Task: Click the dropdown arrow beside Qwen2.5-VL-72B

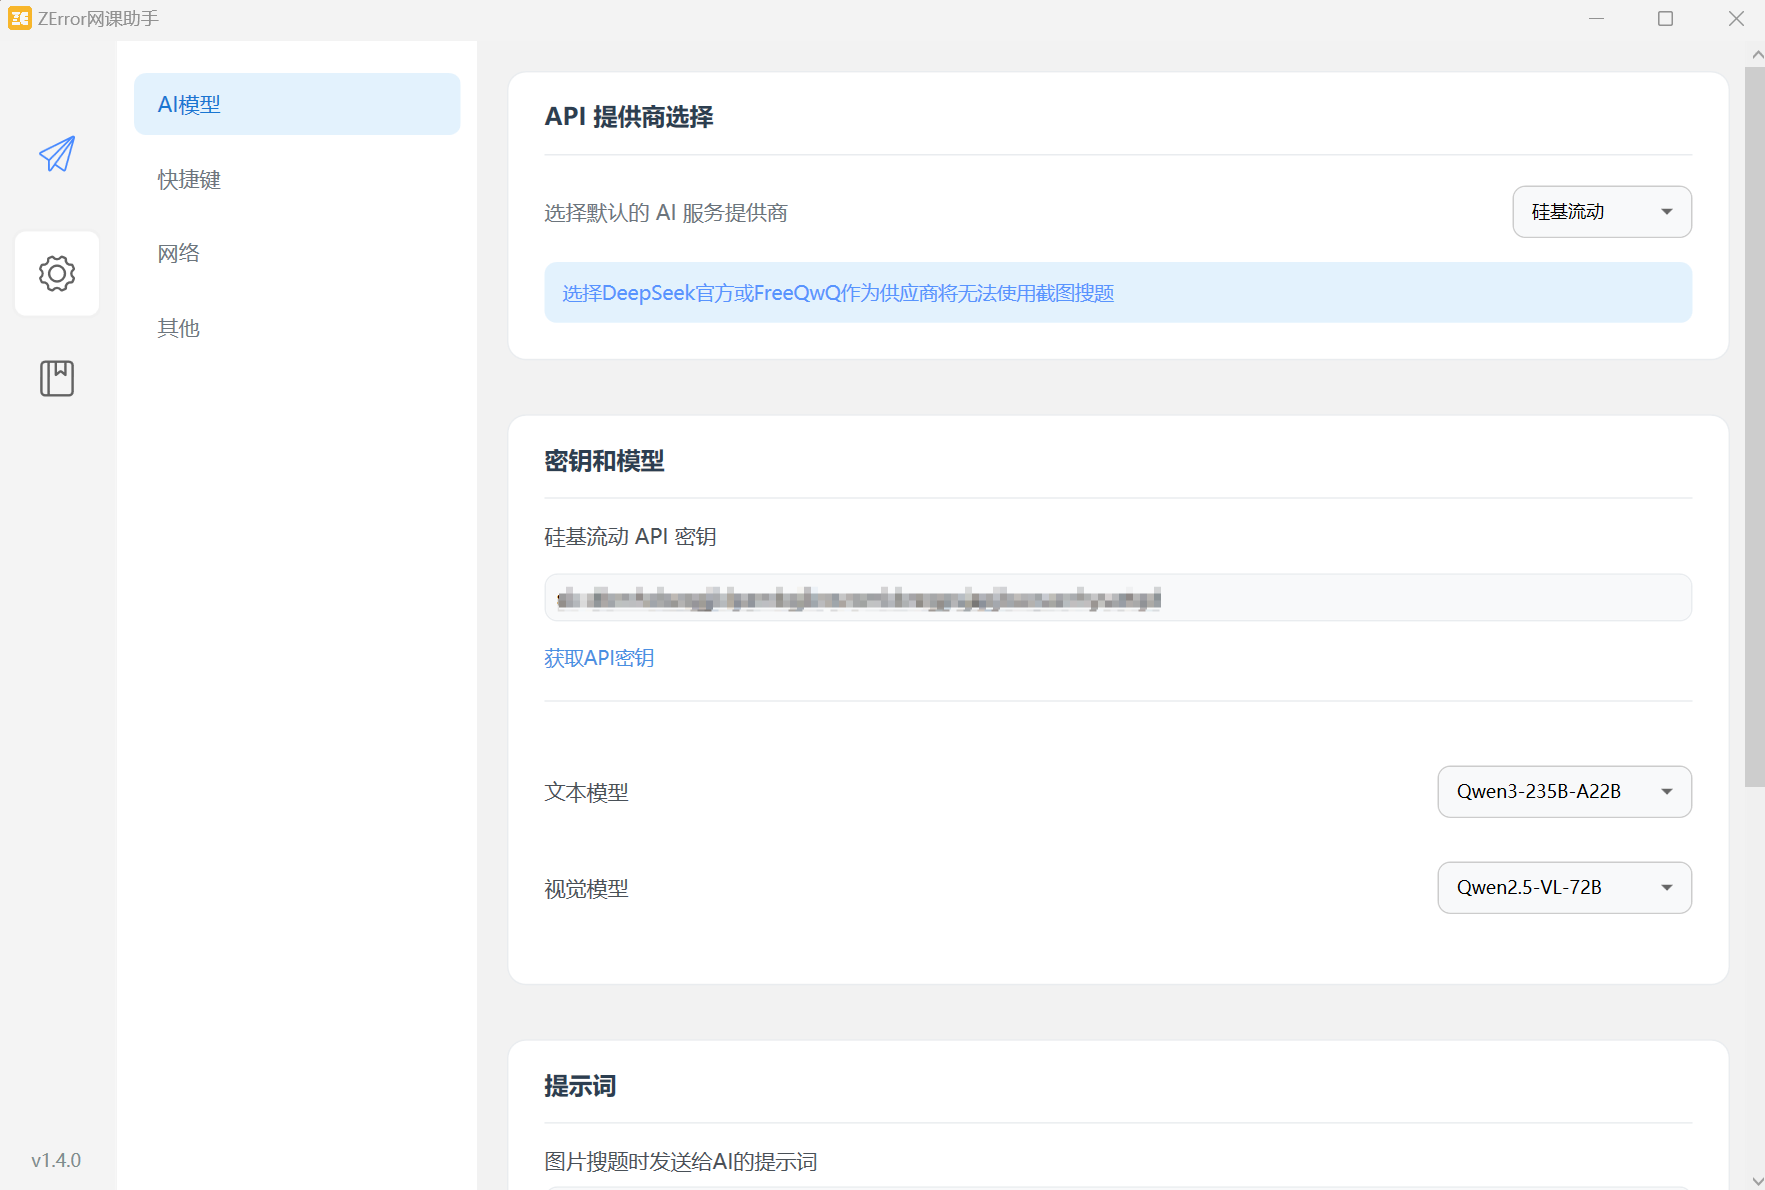Action: pos(1666,887)
